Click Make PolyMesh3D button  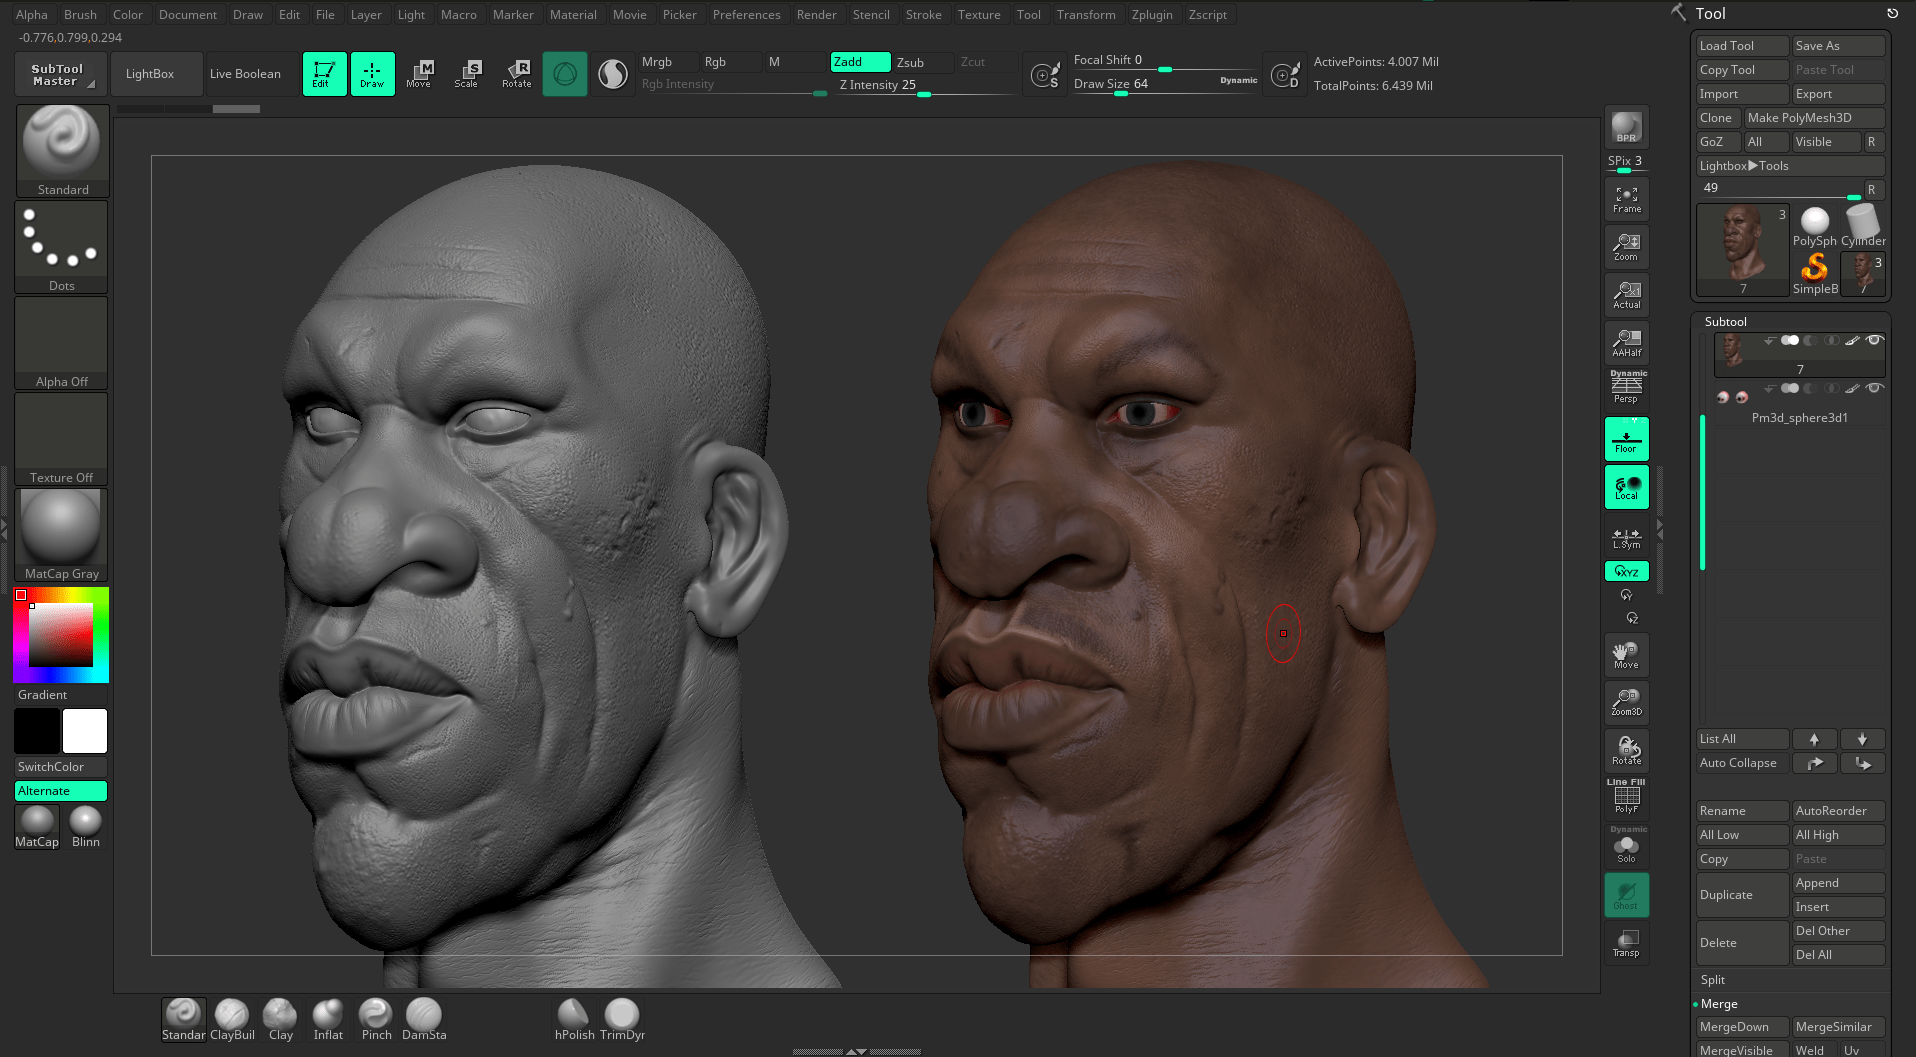pyautogui.click(x=1814, y=118)
